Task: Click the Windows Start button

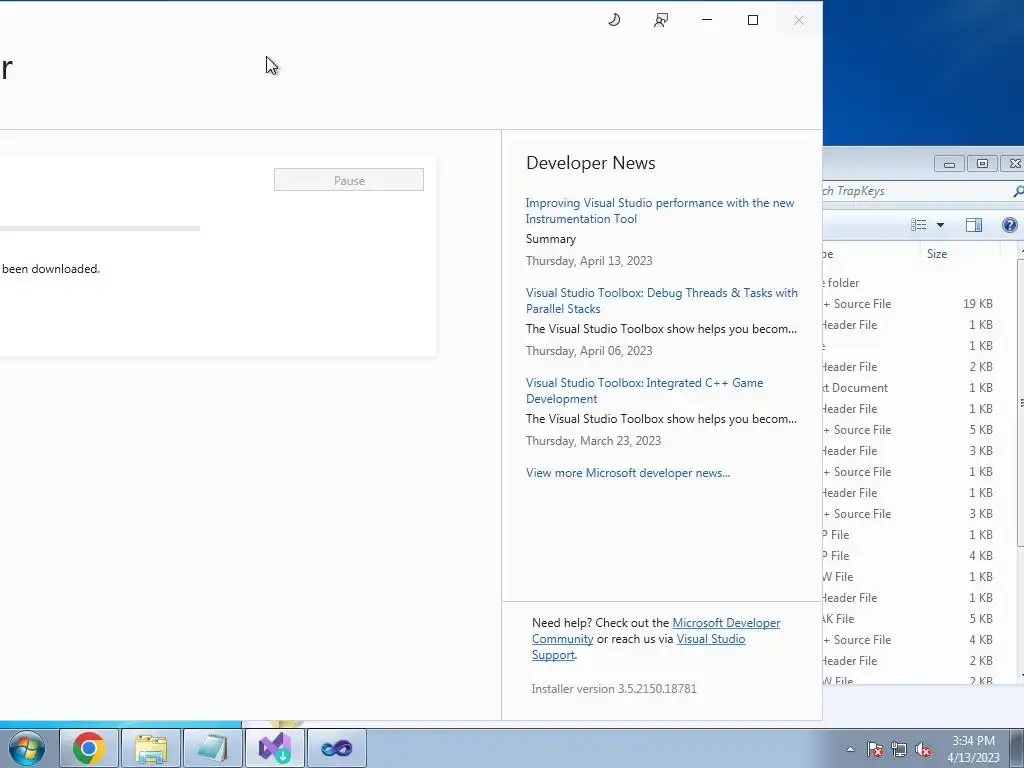Action: tap(26, 748)
